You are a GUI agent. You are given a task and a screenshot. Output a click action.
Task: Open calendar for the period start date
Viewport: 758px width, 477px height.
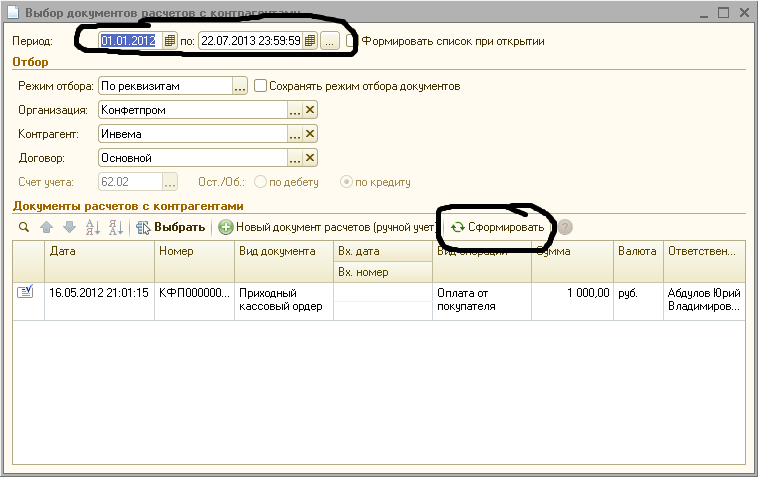[x=169, y=41]
